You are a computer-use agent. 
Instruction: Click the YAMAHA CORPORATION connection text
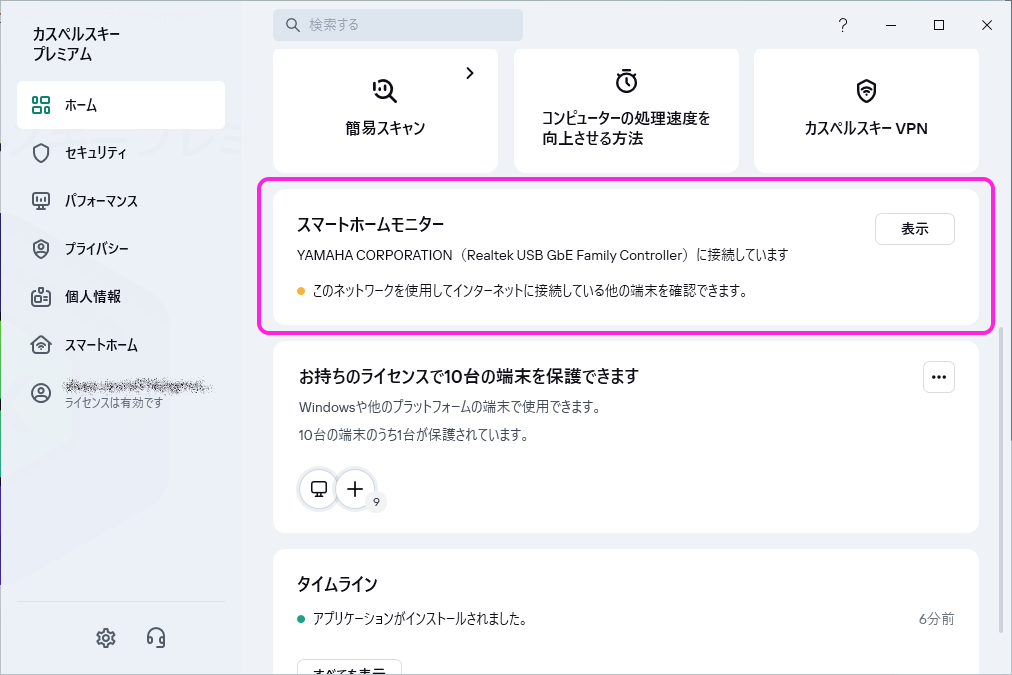click(542, 256)
